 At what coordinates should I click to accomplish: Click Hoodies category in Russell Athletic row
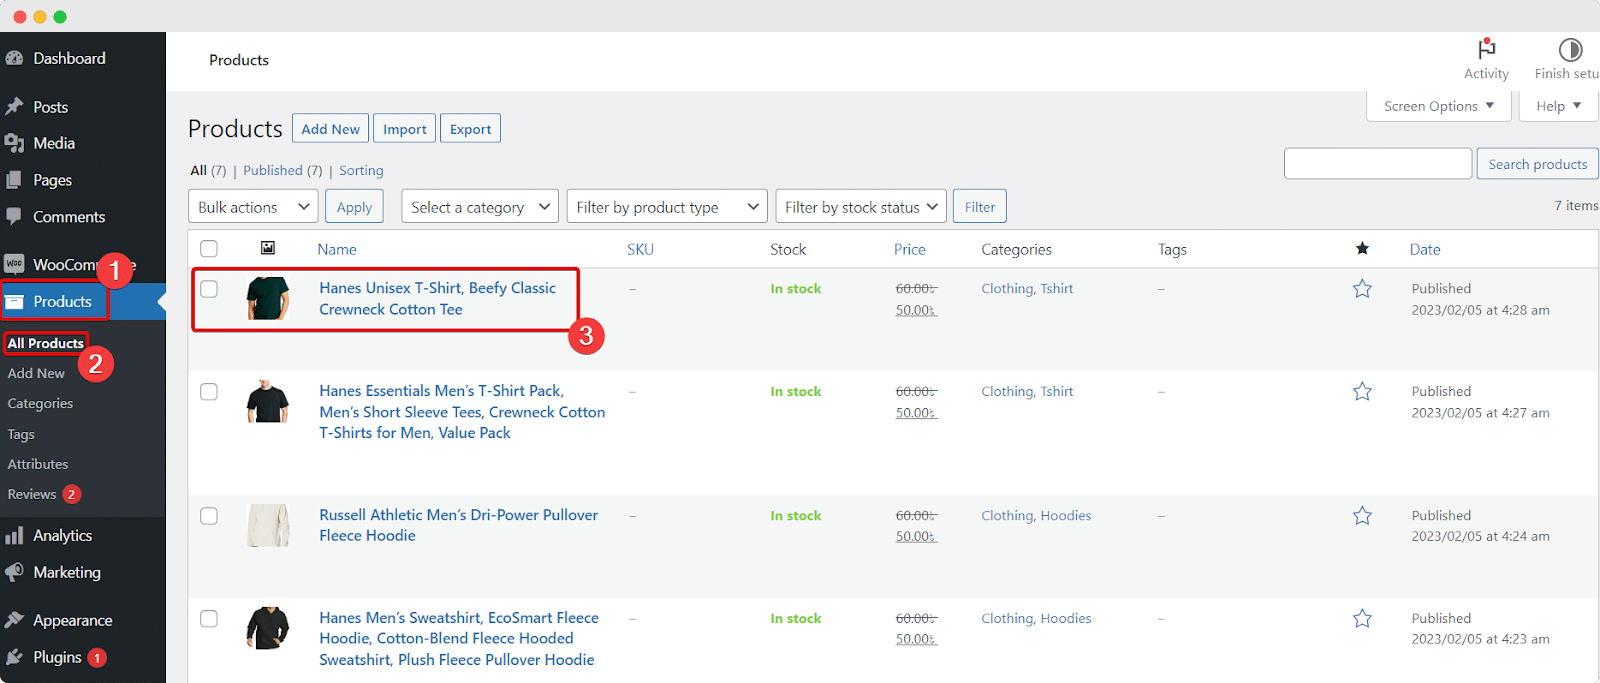tap(1066, 516)
